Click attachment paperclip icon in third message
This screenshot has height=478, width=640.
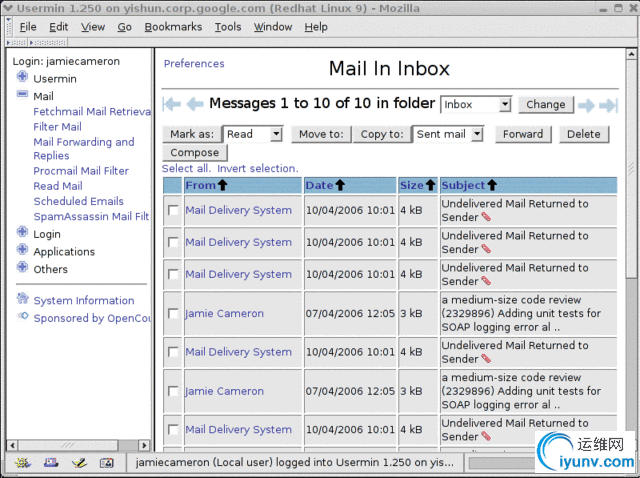[x=486, y=281]
